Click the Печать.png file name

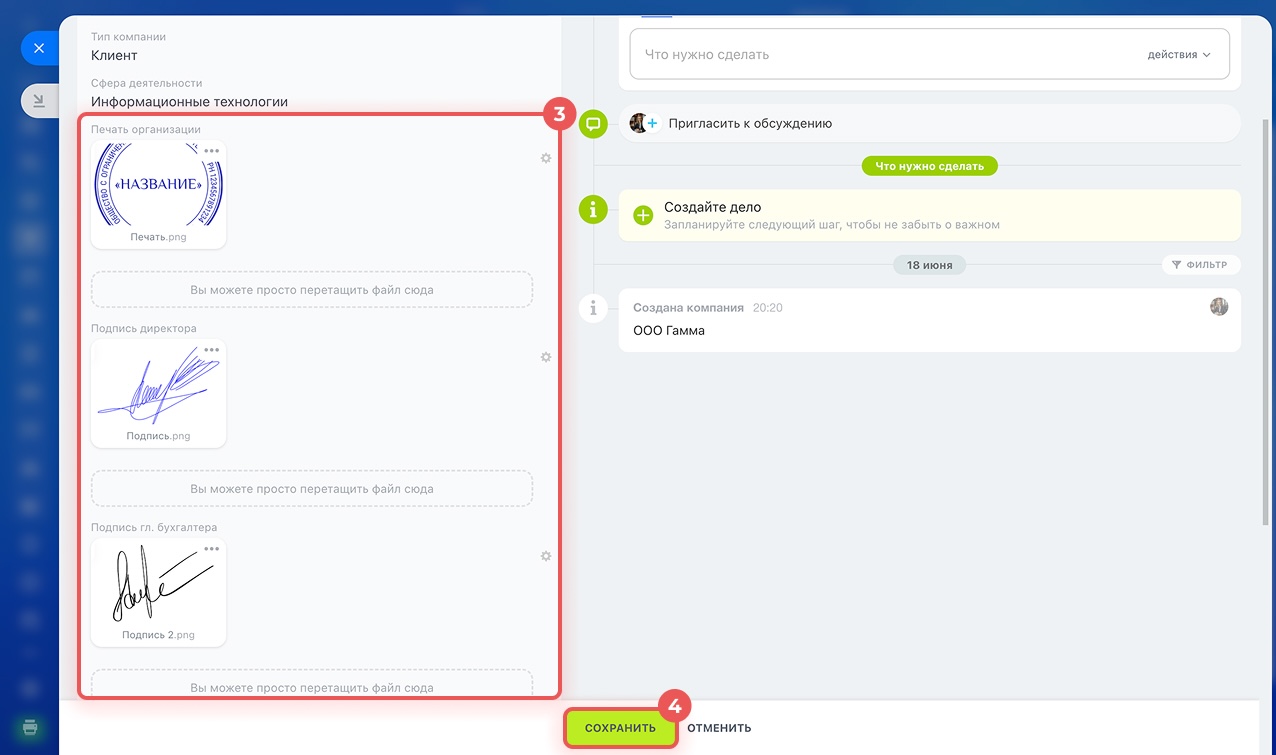tap(158, 238)
